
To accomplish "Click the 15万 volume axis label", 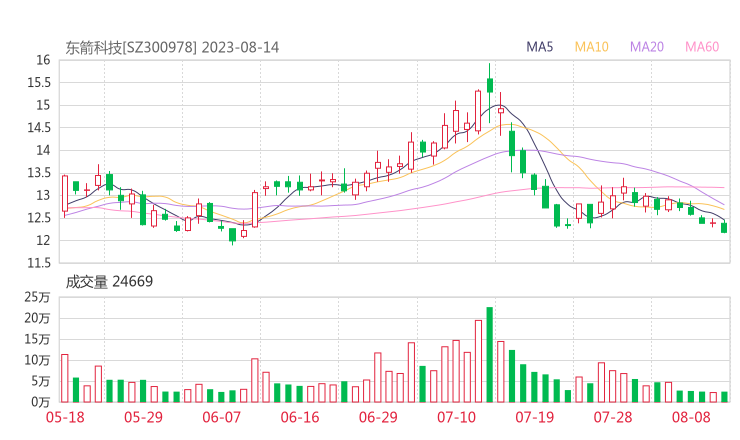I will 37,339.
